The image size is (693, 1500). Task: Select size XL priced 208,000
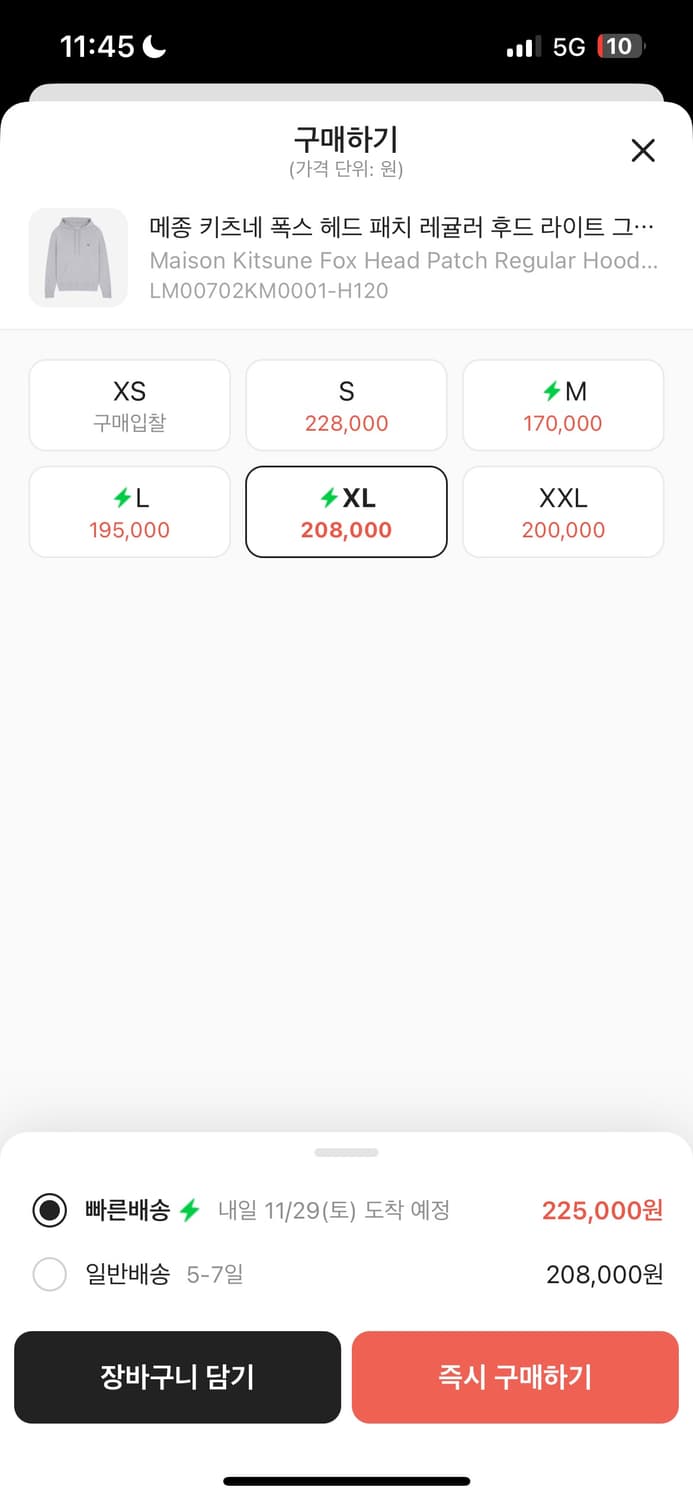tap(346, 512)
